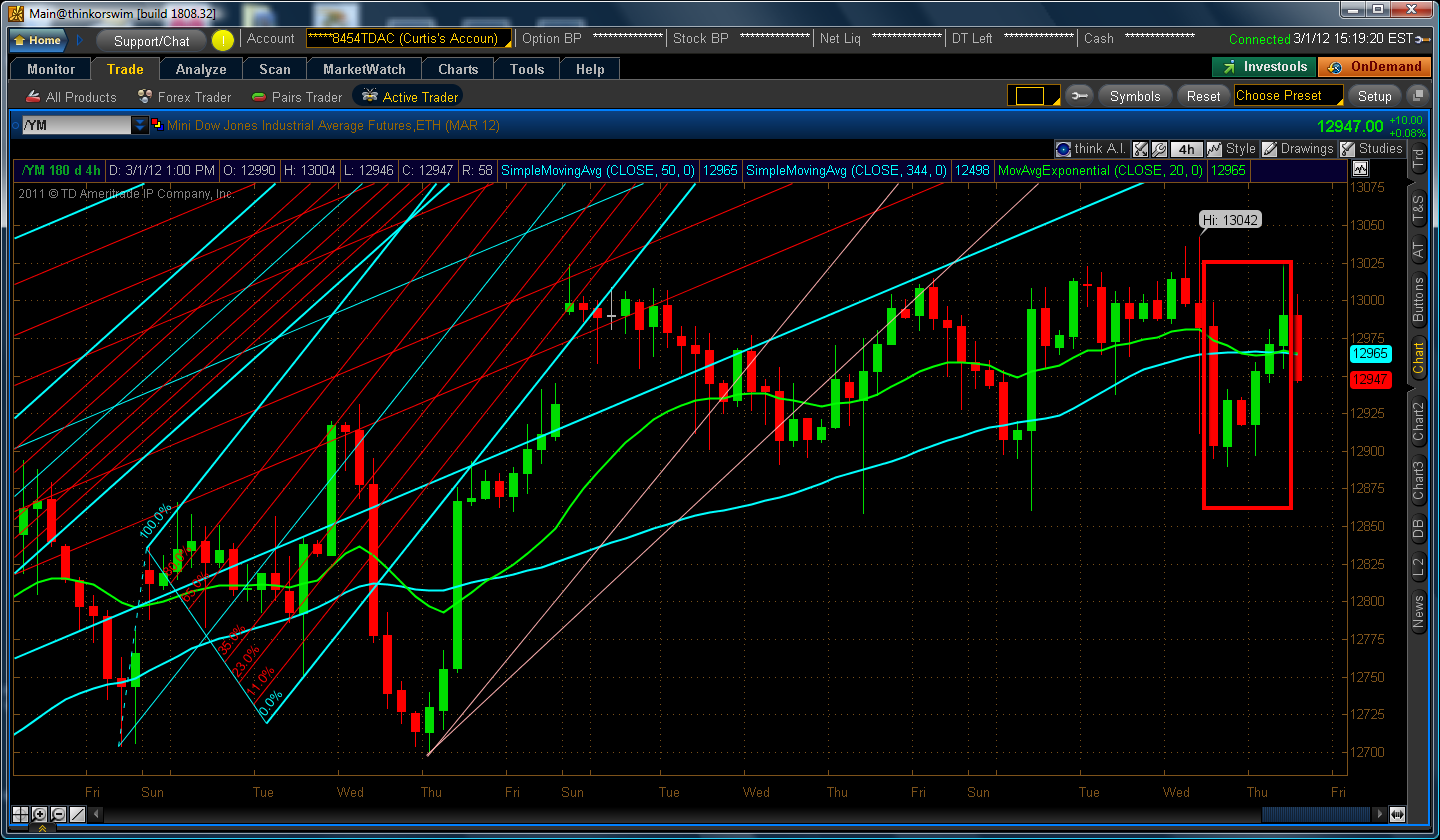Switch to the Scan tab
The image size is (1440, 840).
[275, 69]
